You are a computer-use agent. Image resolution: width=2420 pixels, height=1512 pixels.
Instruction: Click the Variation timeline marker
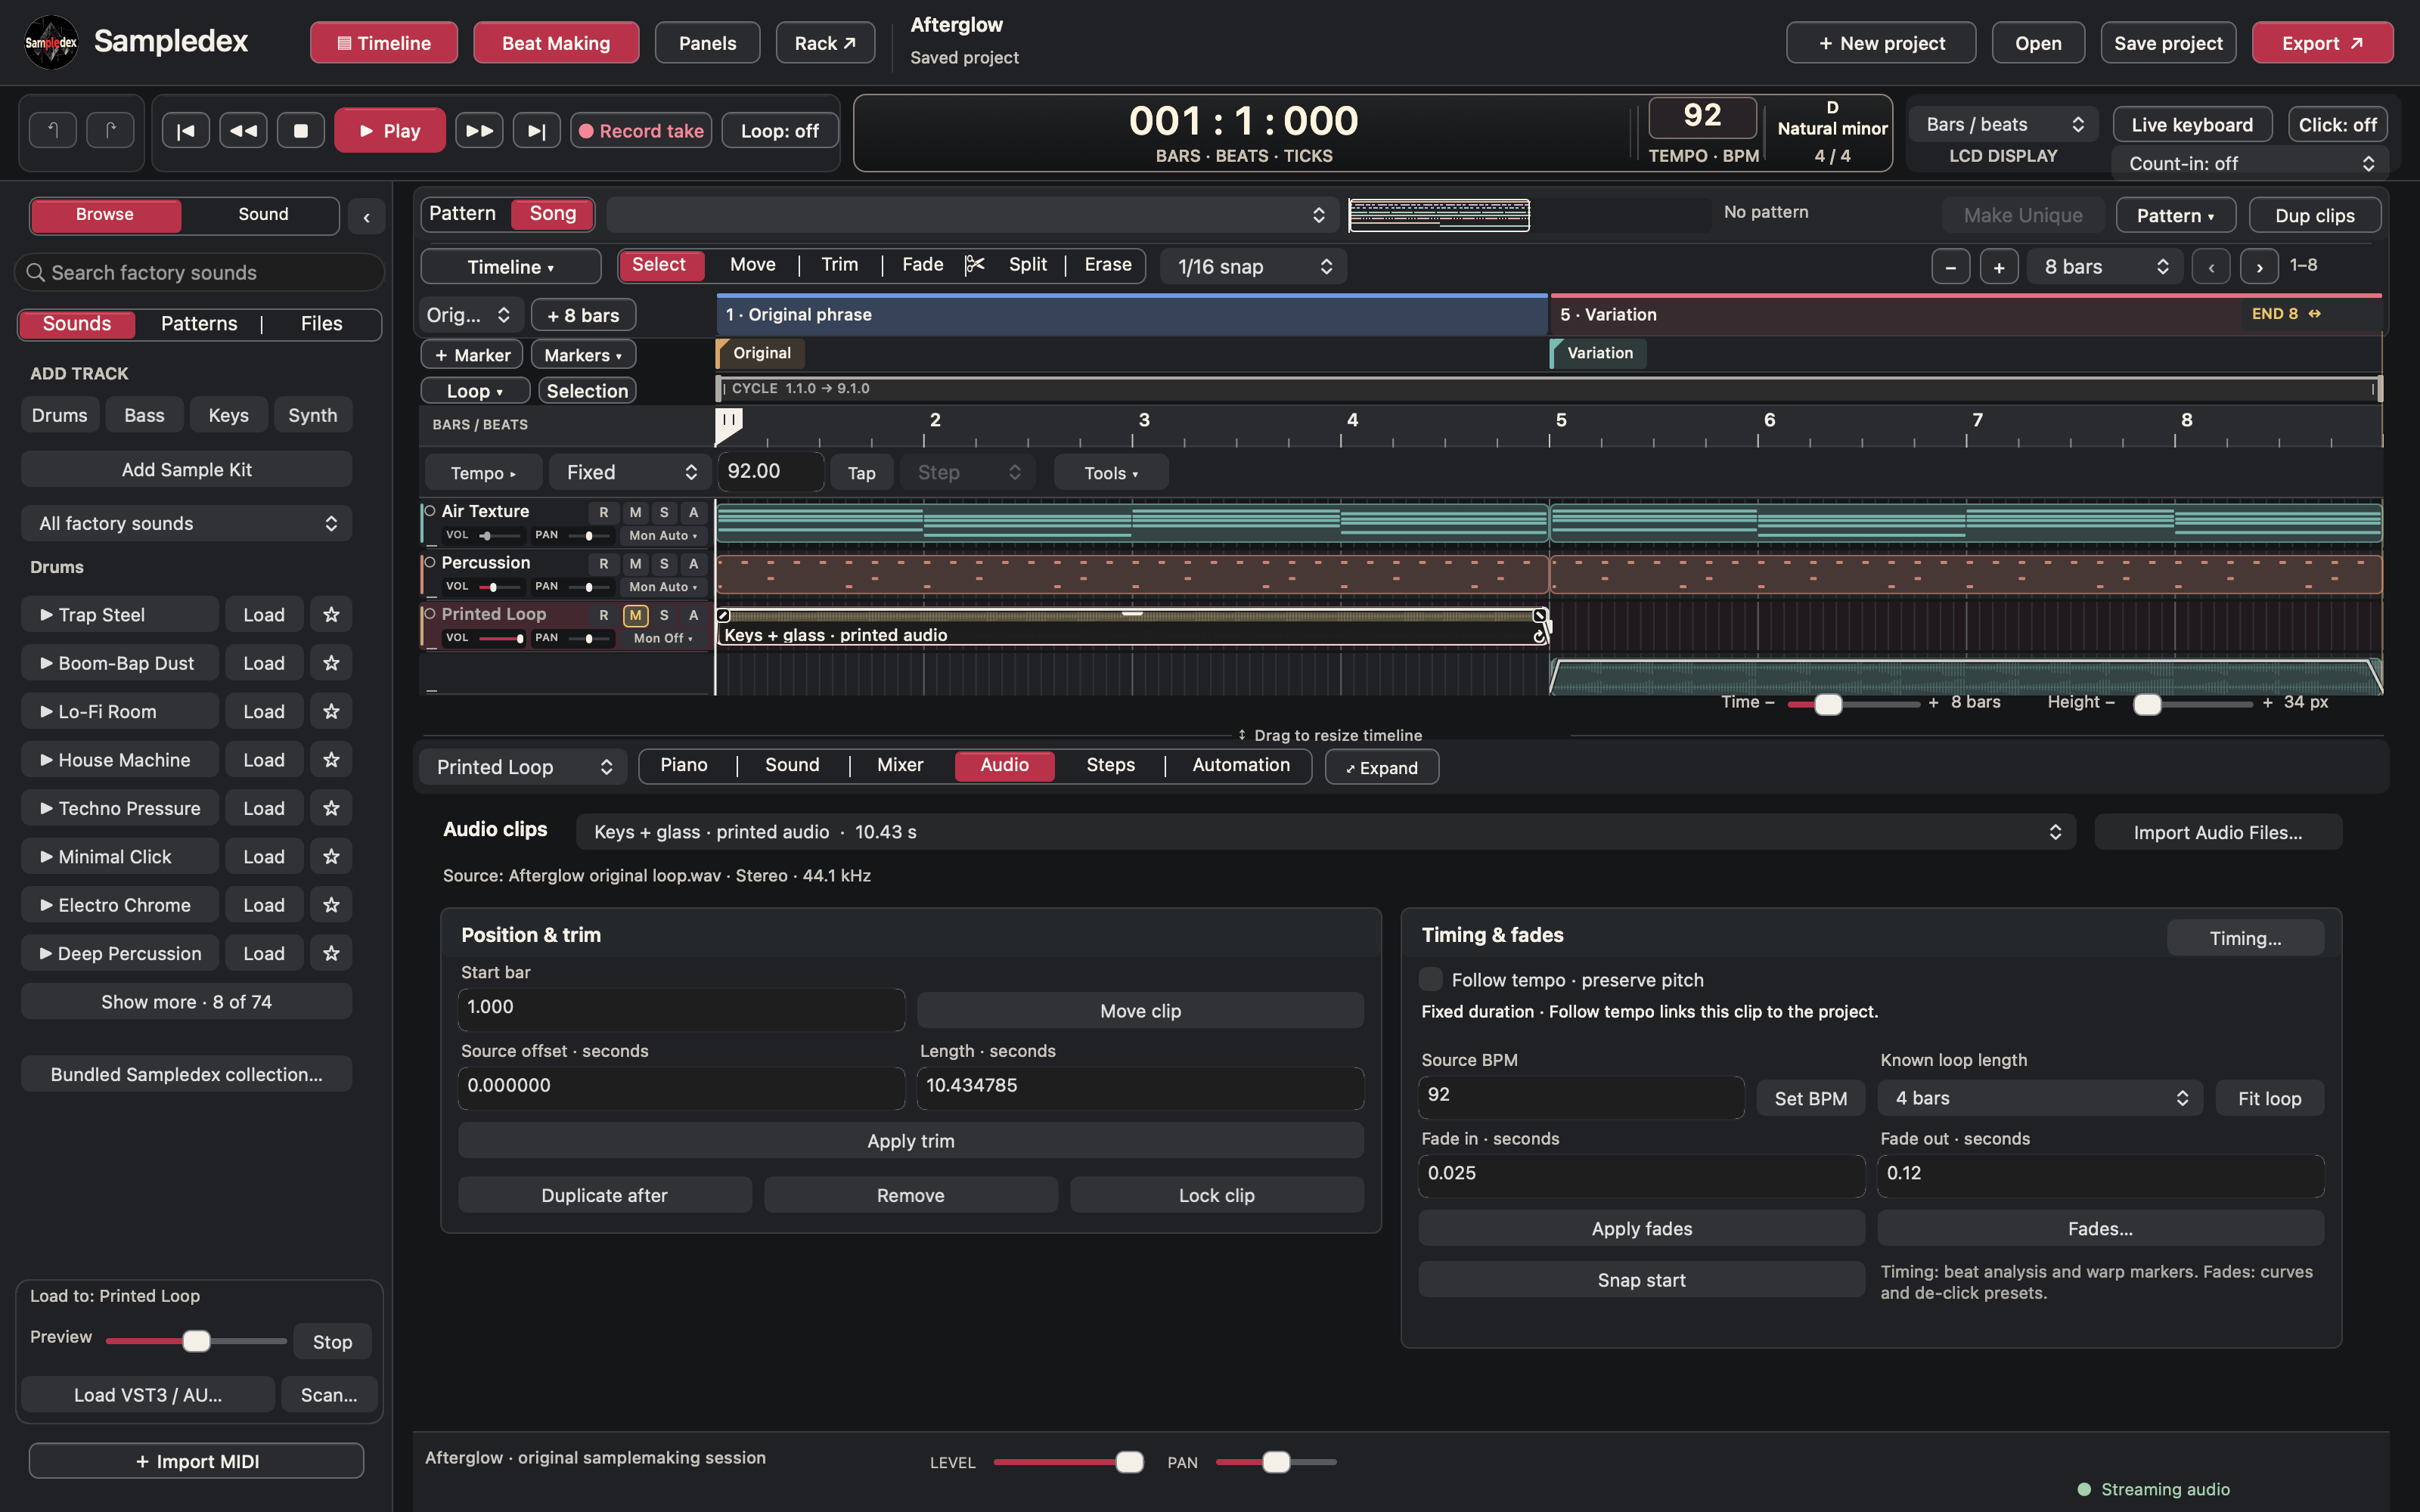[1598, 353]
